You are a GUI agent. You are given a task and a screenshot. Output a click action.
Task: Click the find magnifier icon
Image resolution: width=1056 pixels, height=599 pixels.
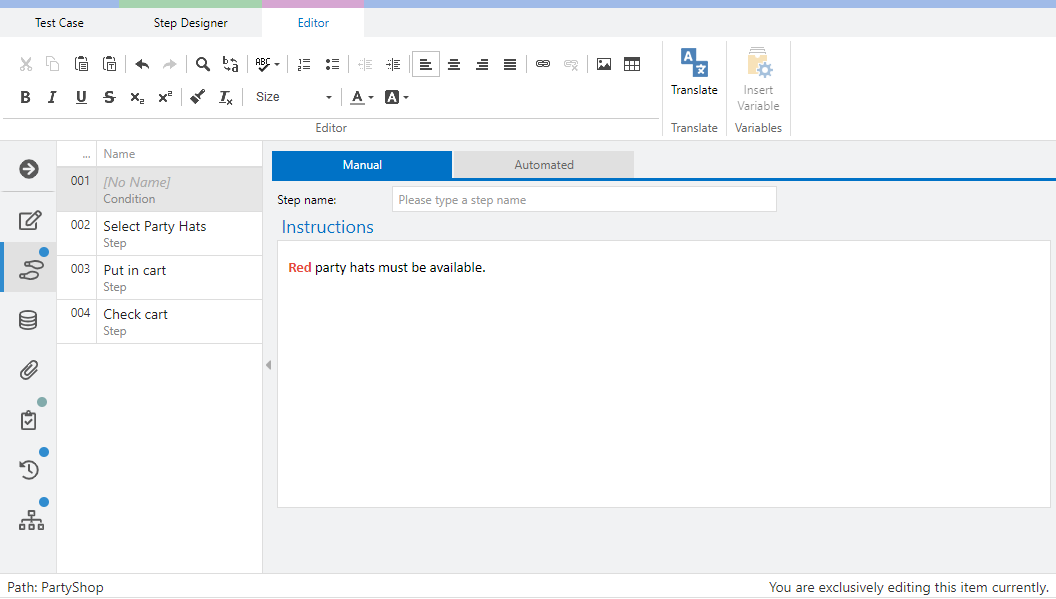coord(203,64)
